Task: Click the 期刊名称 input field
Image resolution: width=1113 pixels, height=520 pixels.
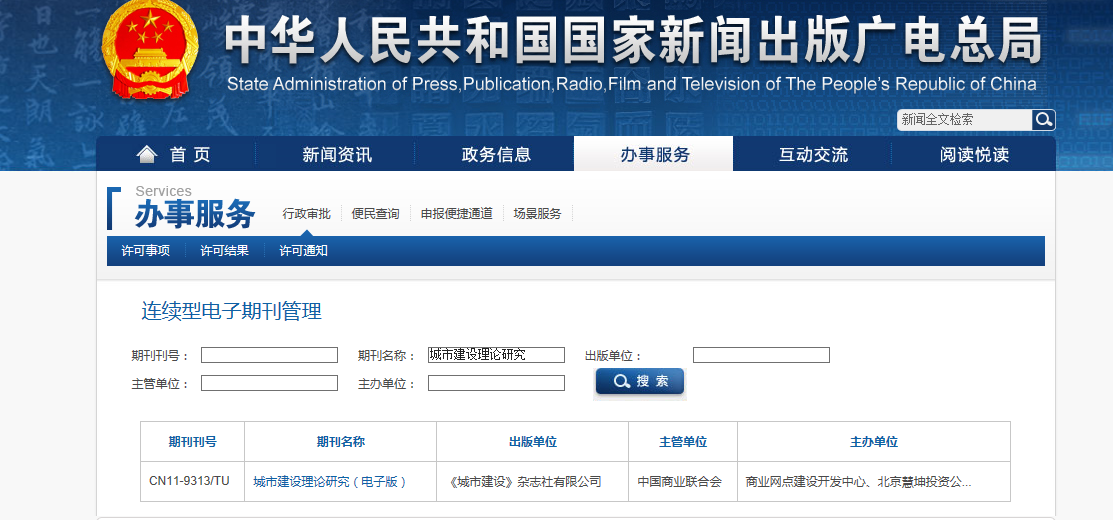Action: coord(496,355)
